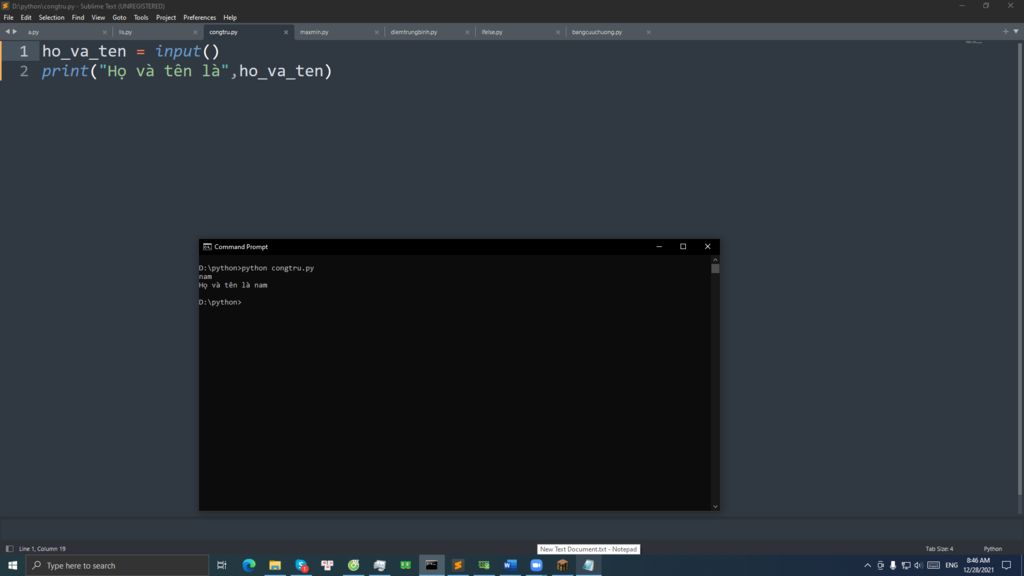Switch to Notepad taskbar icon
The height and width of the screenshot is (576, 1024).
tap(588, 566)
